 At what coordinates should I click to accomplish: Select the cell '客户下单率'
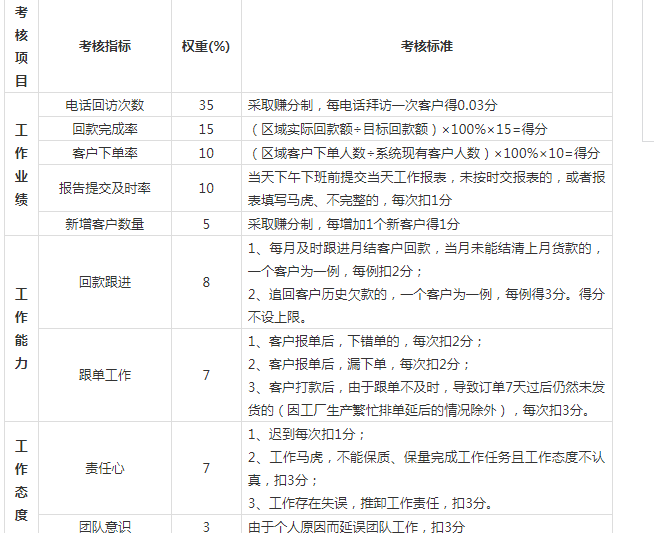[x=105, y=153]
